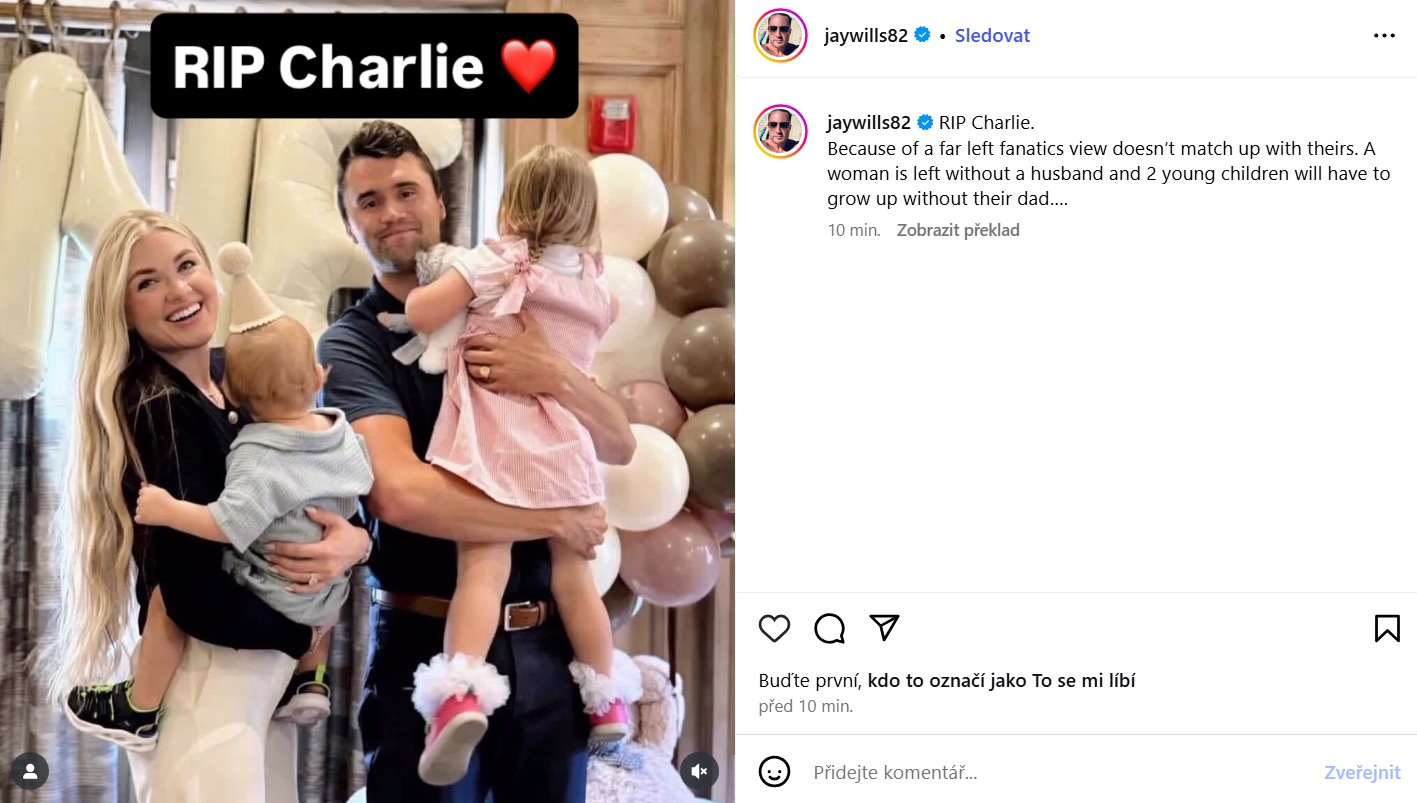Image resolution: width=1417 pixels, height=803 pixels.
Task: Show tagged people icon on the video
Action: click(x=30, y=771)
